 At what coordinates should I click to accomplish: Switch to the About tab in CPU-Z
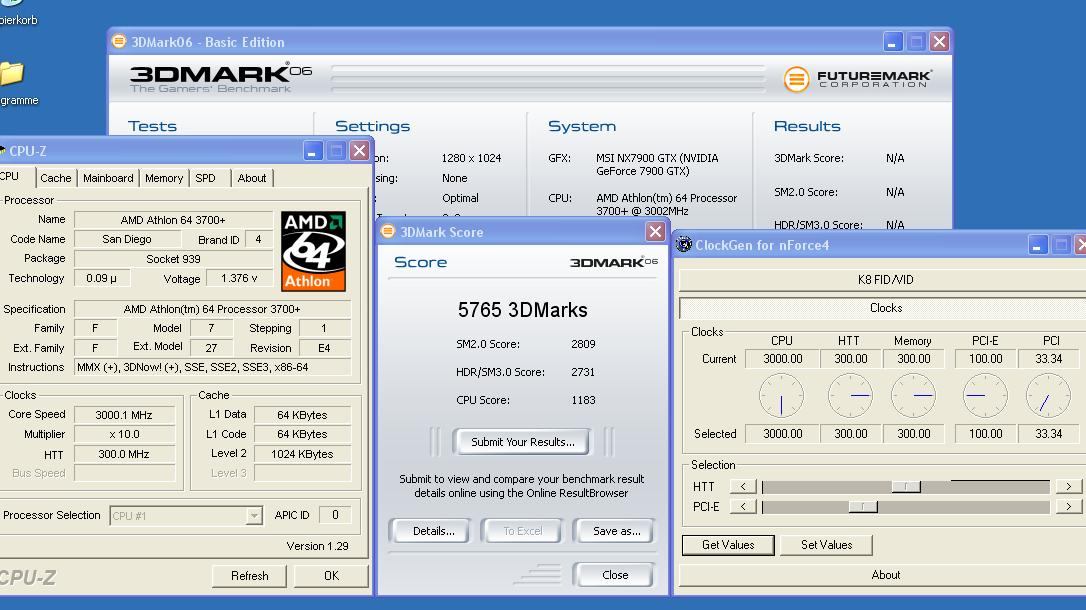click(x=251, y=178)
